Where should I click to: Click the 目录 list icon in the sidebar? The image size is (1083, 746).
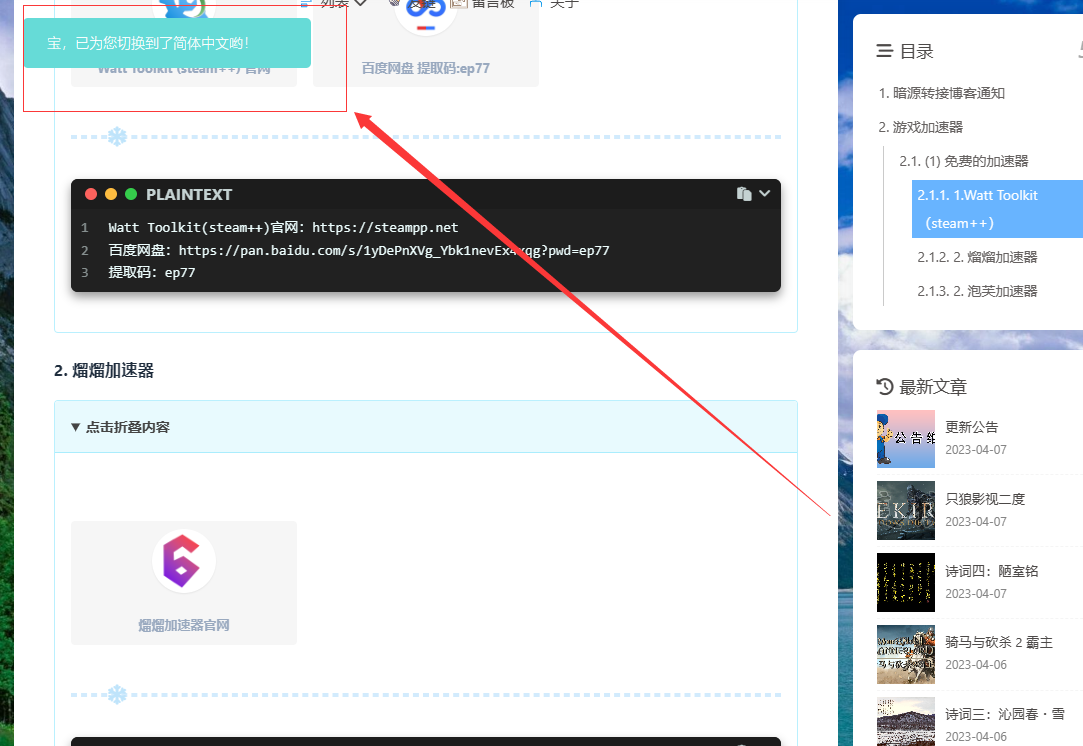pos(884,51)
